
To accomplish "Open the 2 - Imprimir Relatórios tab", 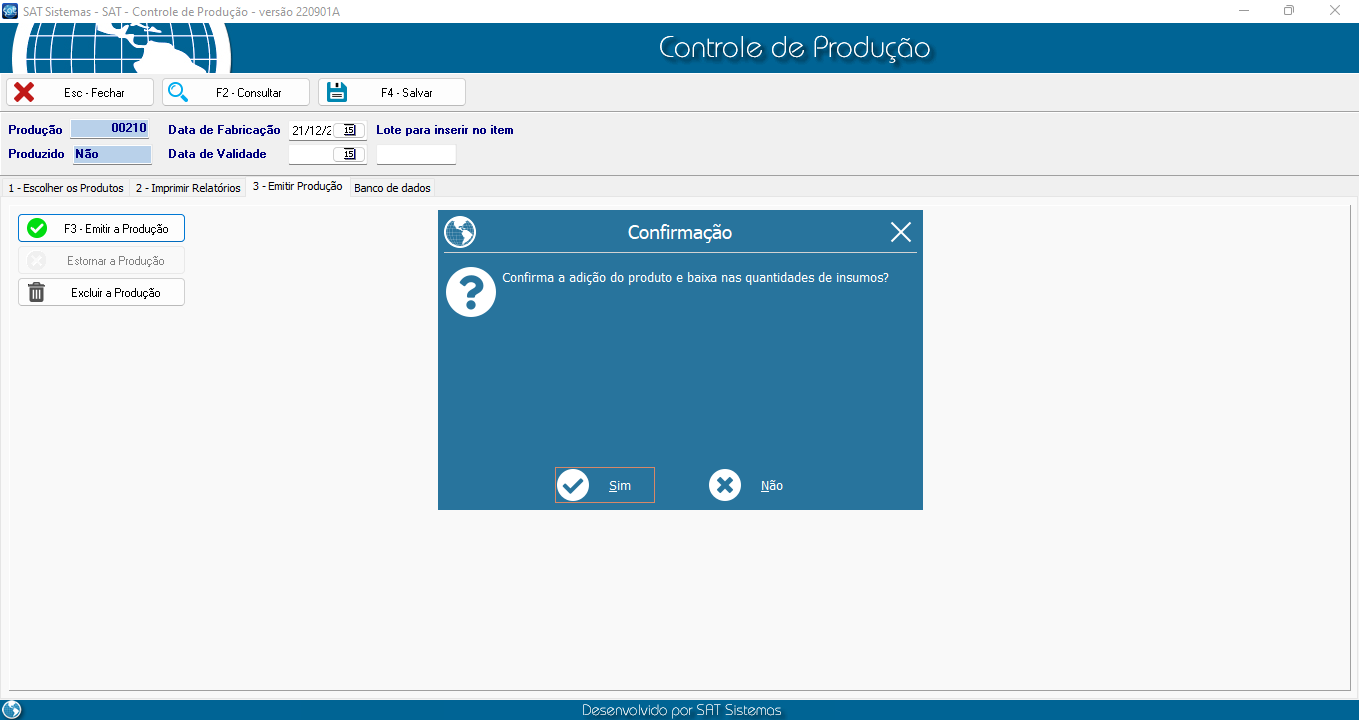I will click(188, 188).
